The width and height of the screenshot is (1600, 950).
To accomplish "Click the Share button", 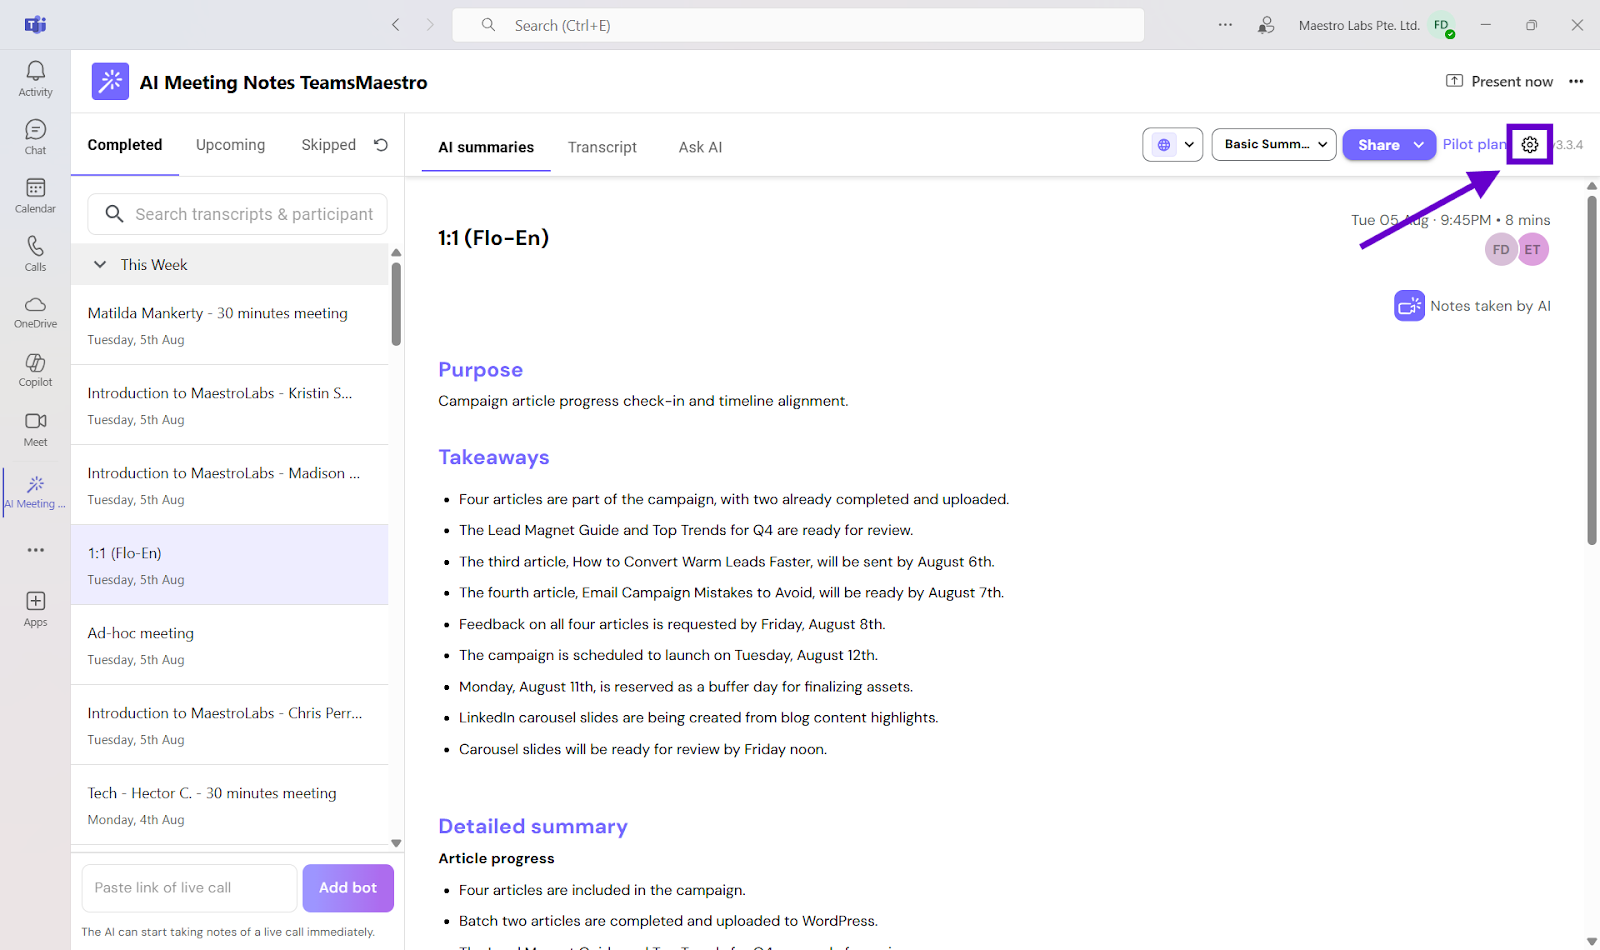I will click(x=1378, y=145).
